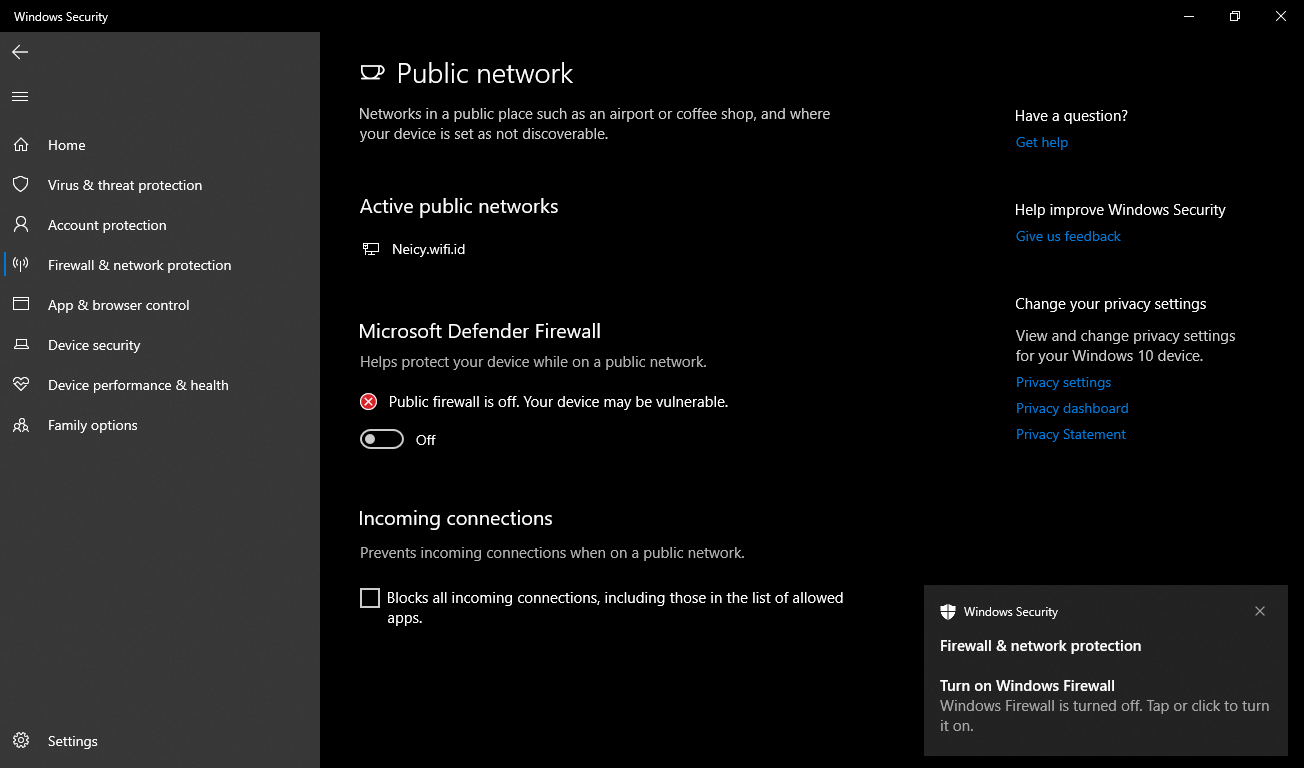Open the Privacy settings link

tap(1063, 382)
